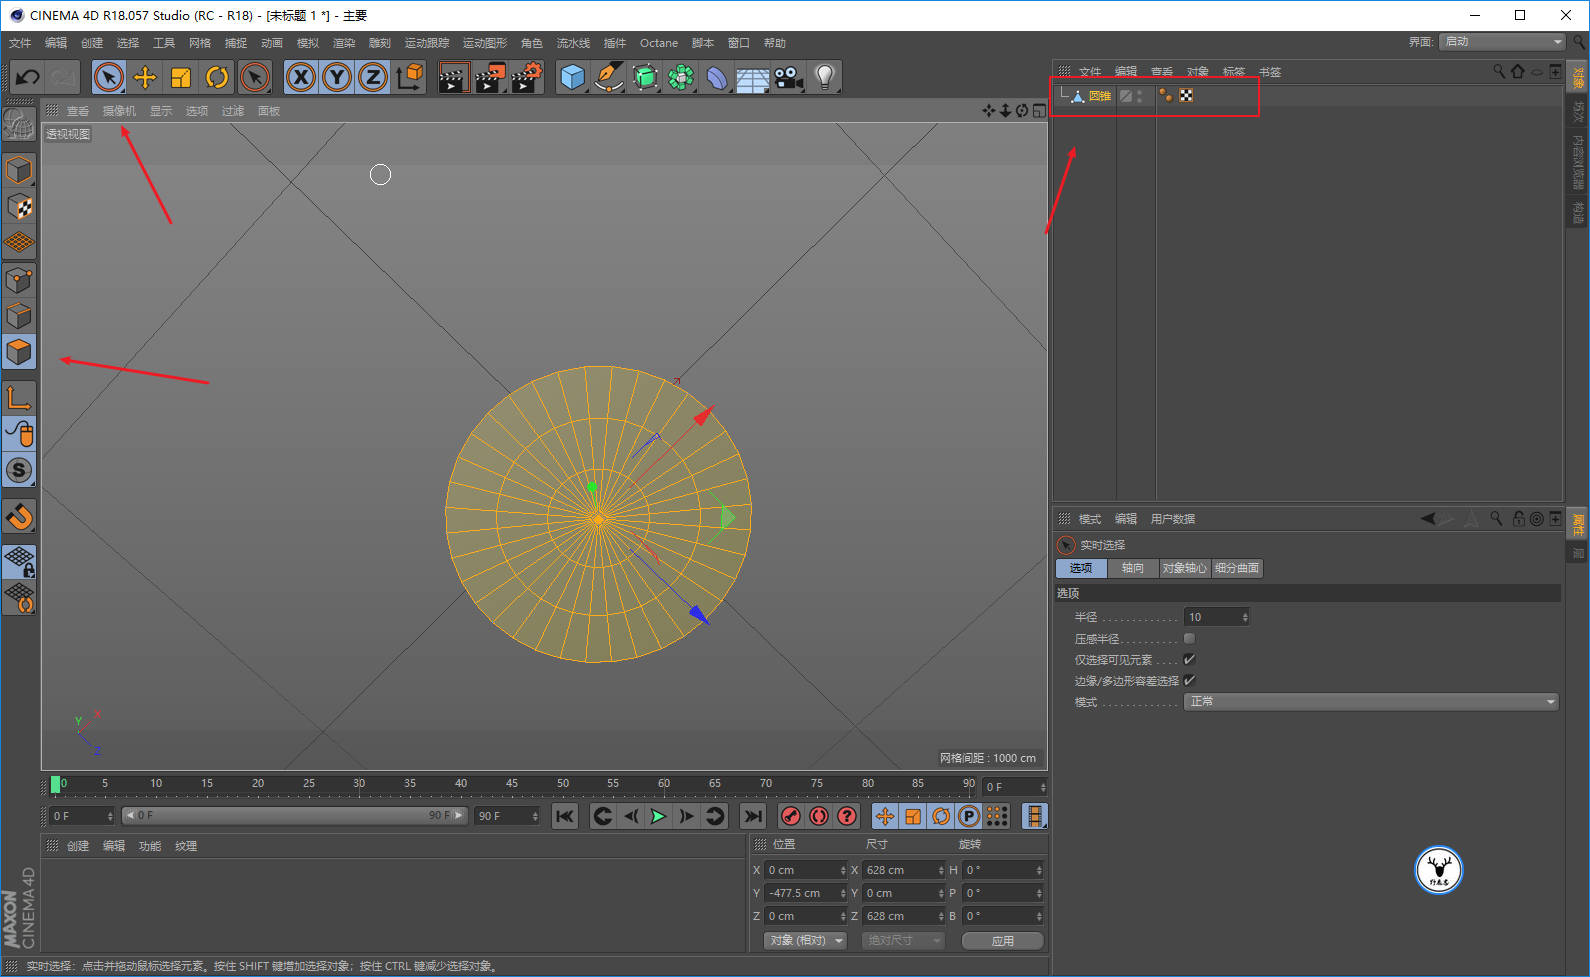Screen dimensions: 1590x977
Task: Open the viewport 显示 menu
Action: 161,111
